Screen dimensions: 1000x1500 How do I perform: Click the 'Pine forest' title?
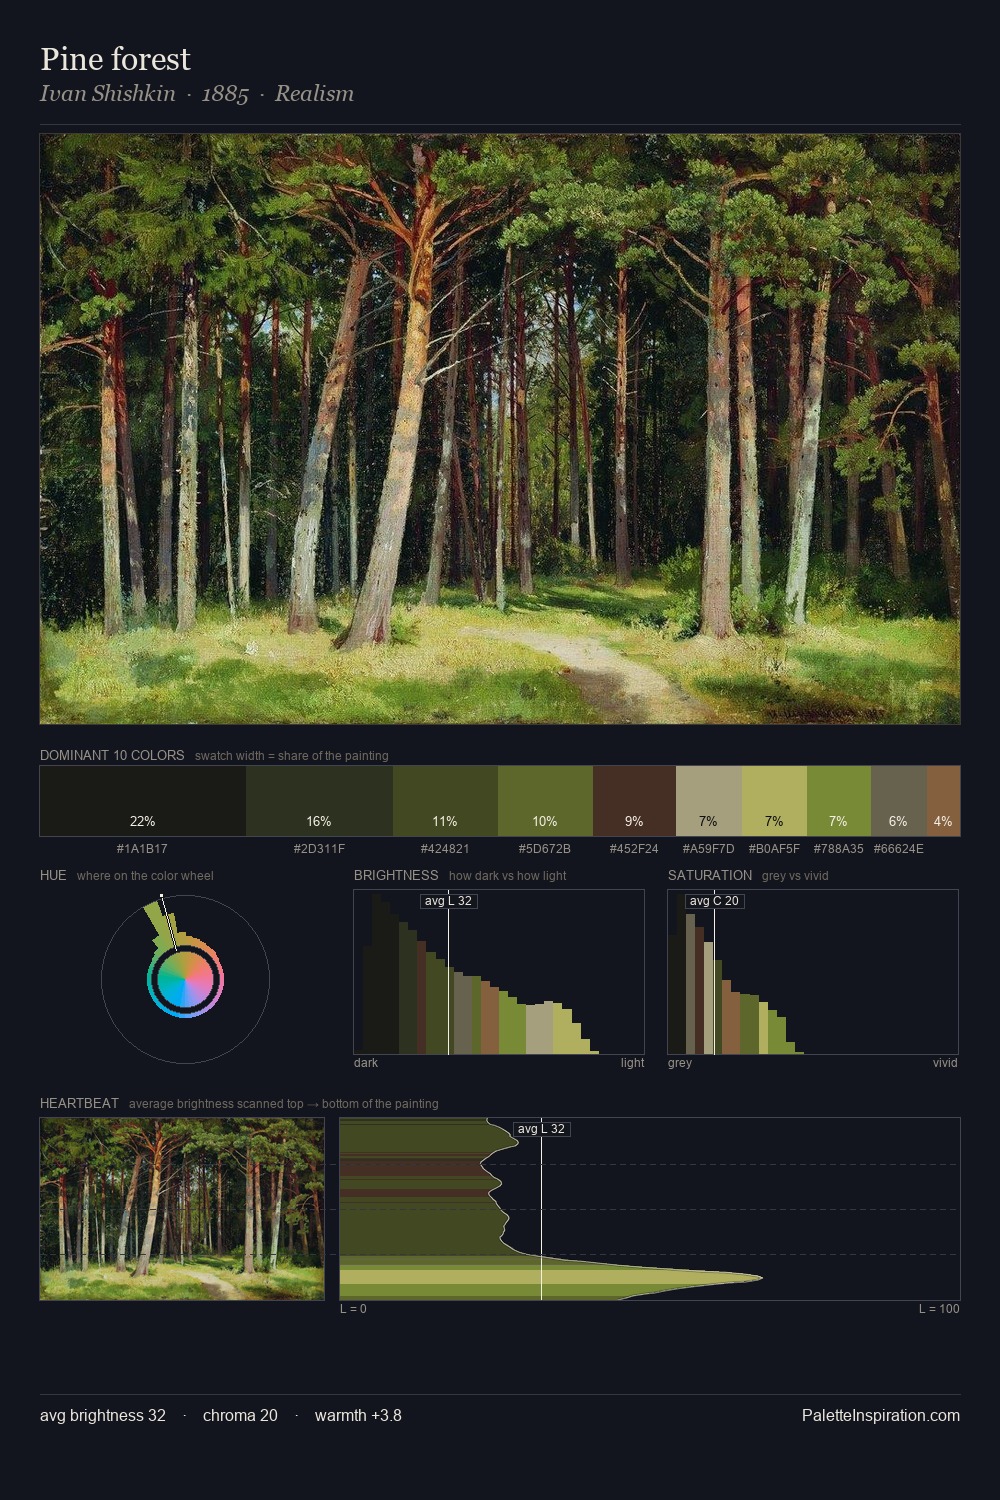click(115, 59)
